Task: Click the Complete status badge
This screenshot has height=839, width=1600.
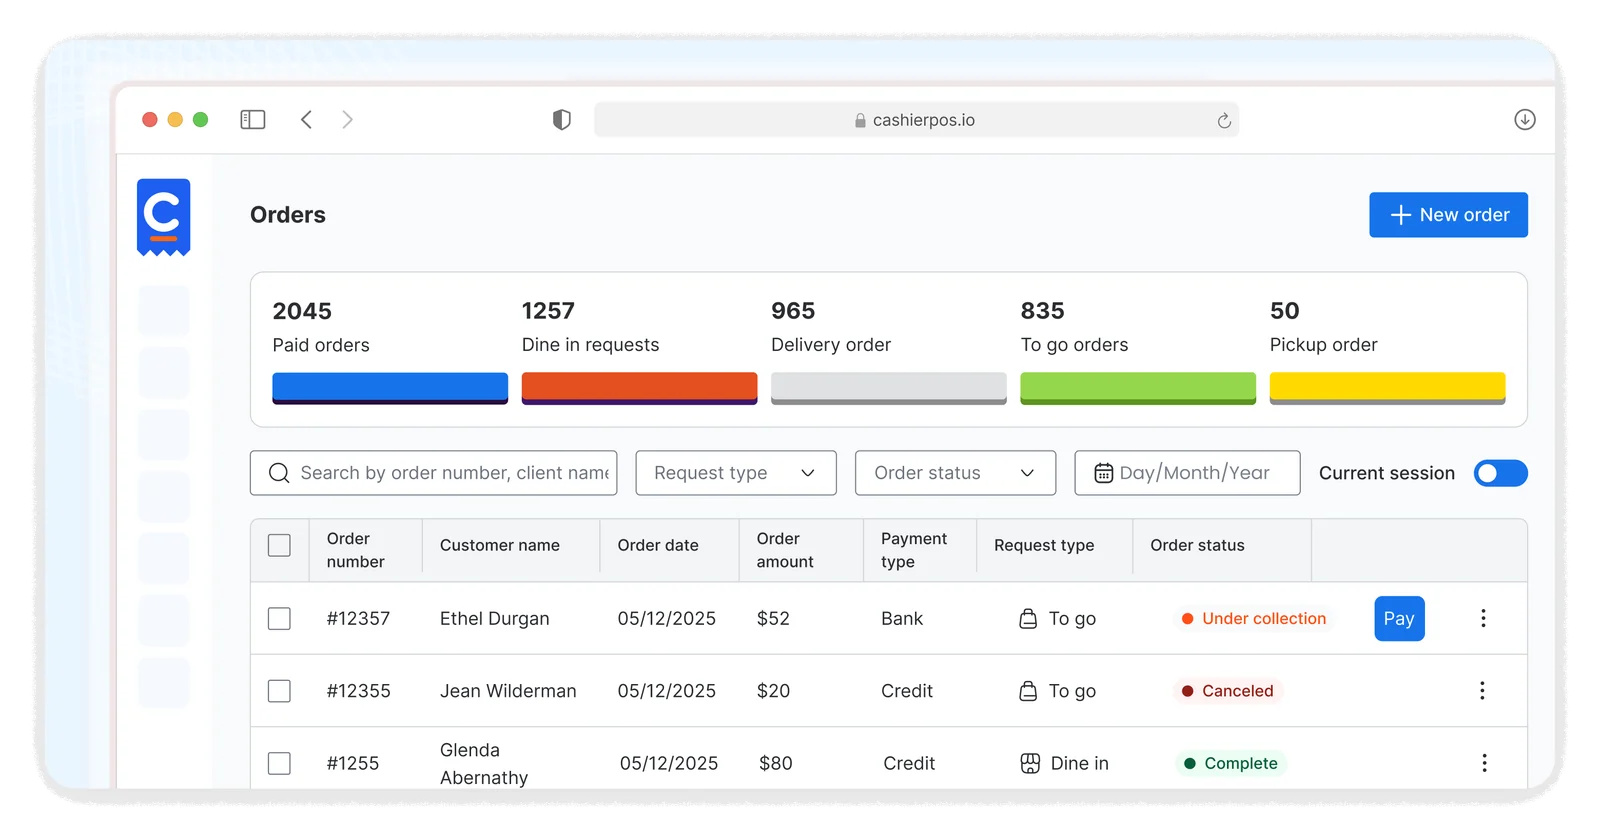Action: point(1231,763)
